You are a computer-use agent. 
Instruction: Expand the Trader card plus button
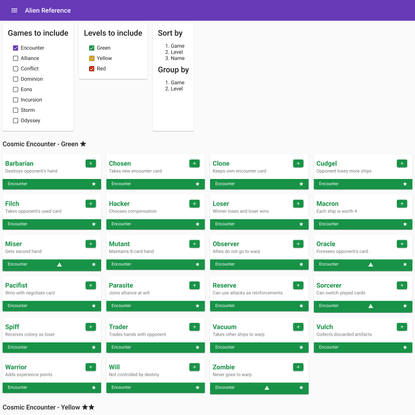[194, 327]
